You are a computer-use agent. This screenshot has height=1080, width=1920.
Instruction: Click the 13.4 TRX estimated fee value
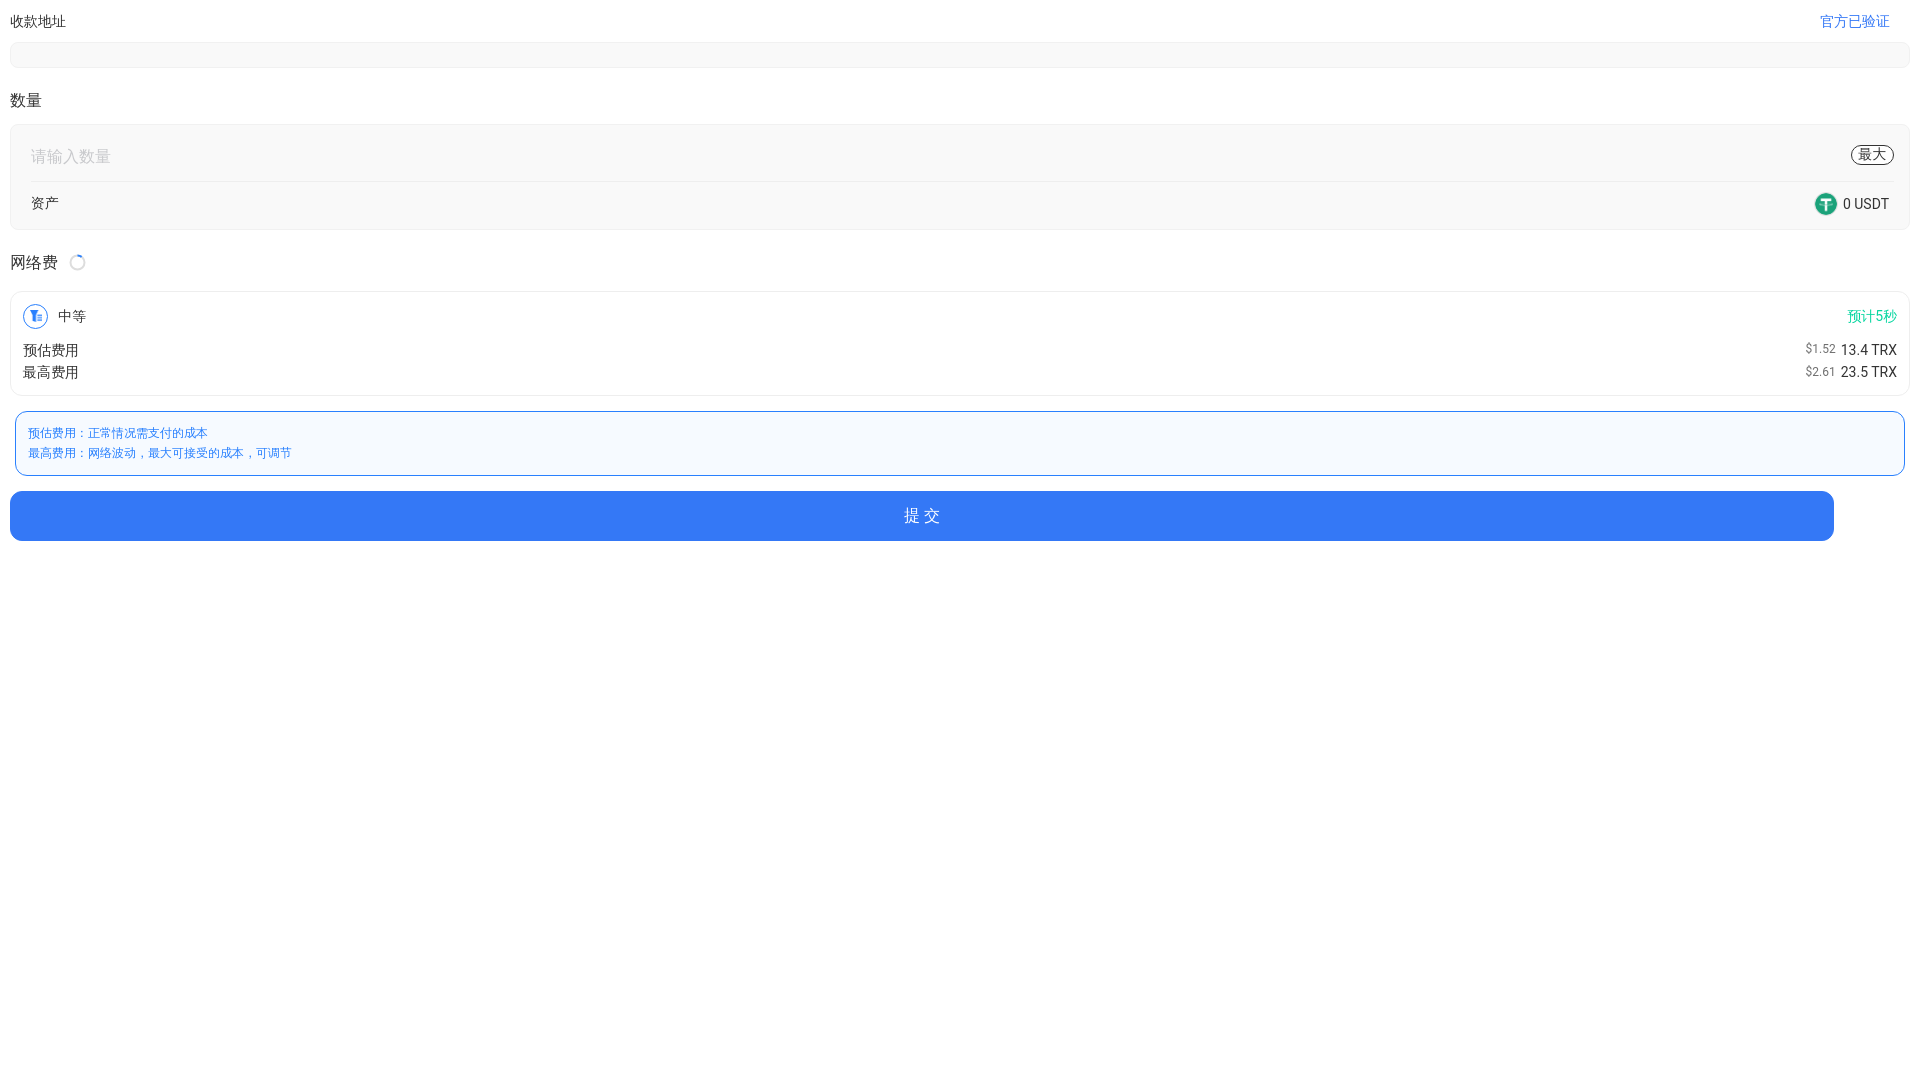point(1868,350)
